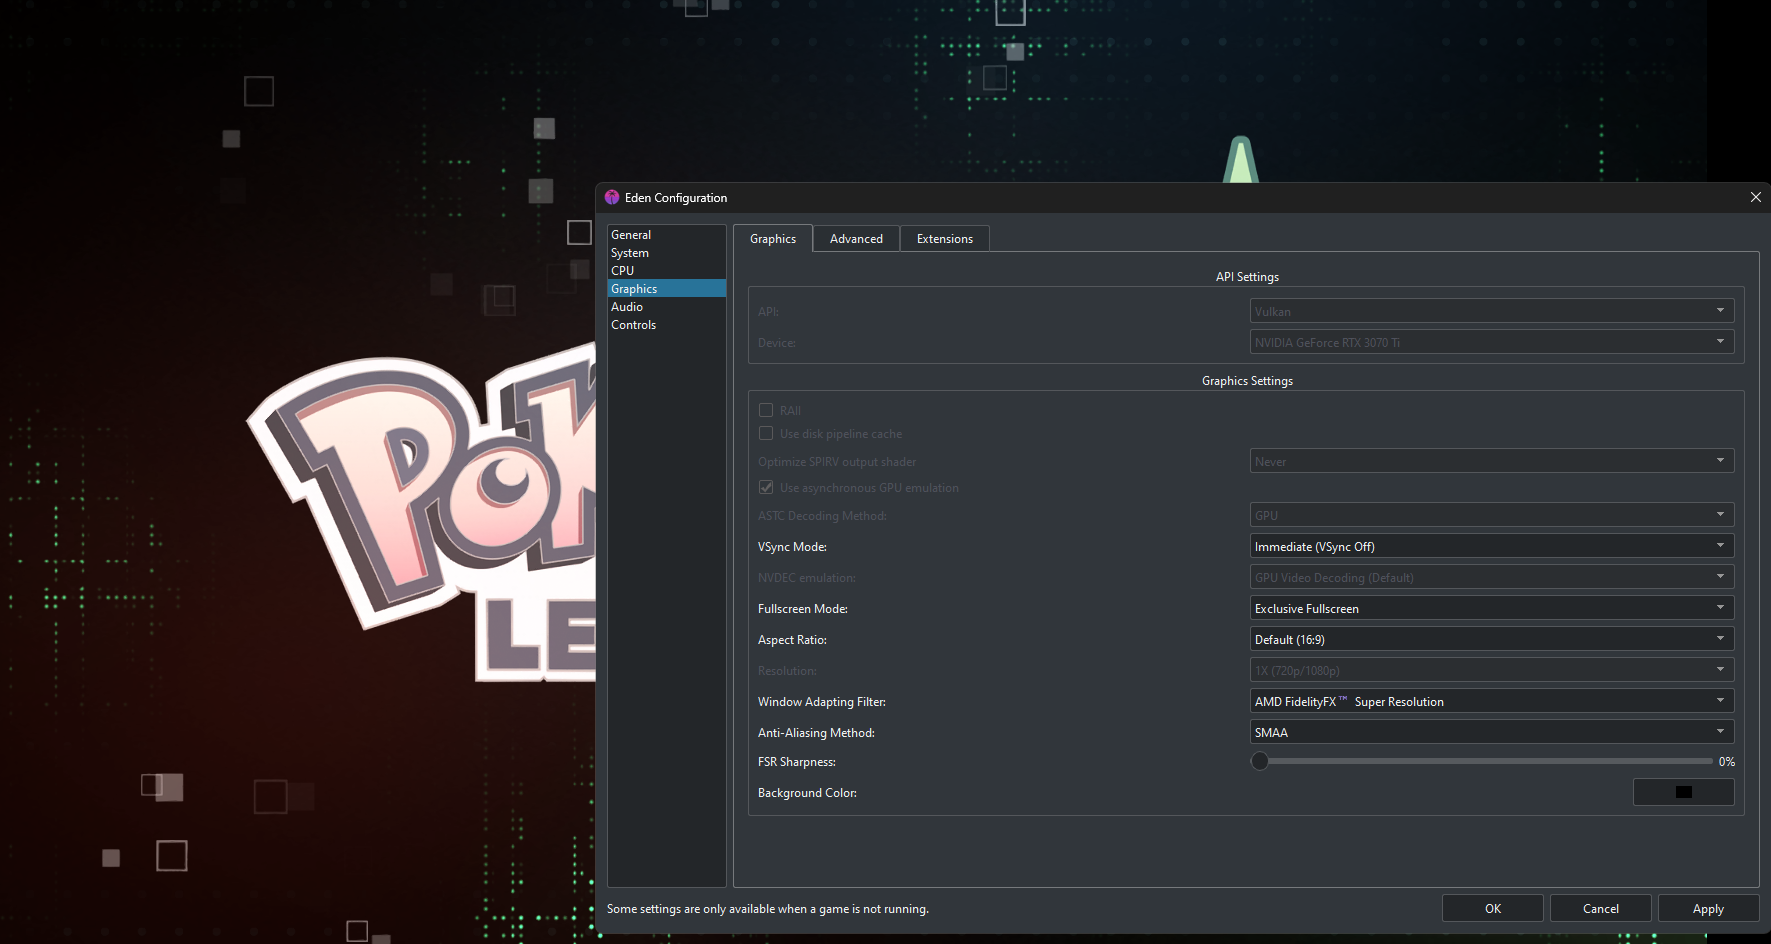Viewport: 1771px width, 944px height.
Task: Switch to the Advanced tab
Action: tap(856, 239)
